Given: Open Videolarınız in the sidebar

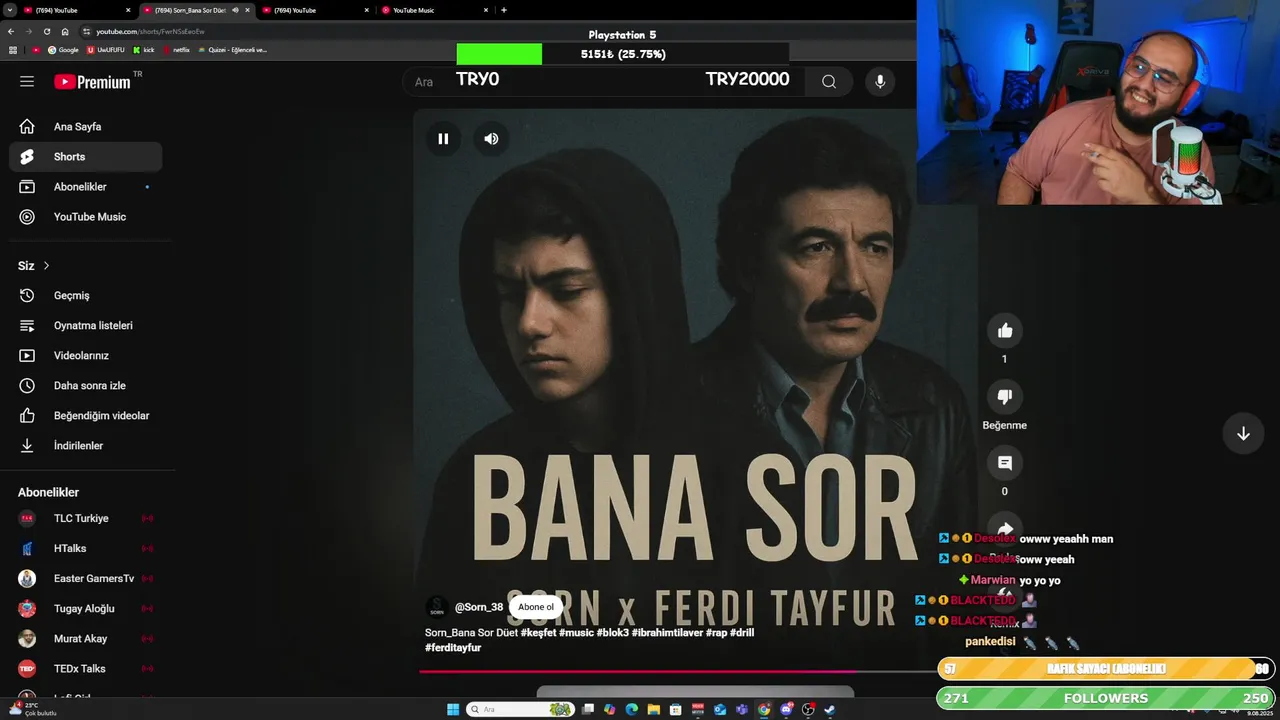Looking at the screenshot, I should 86,356.
